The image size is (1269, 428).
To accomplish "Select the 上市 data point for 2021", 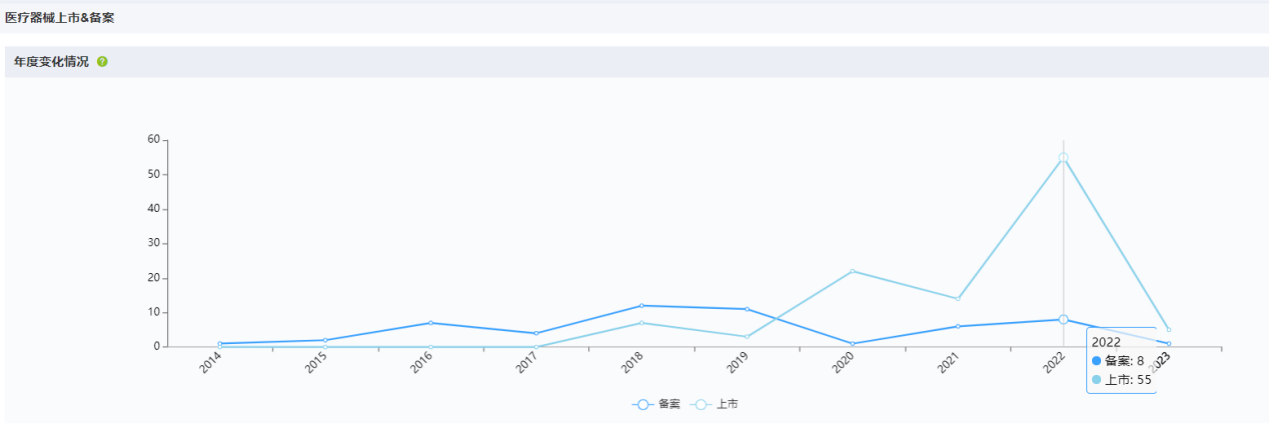I will pyautogui.click(x=958, y=299).
